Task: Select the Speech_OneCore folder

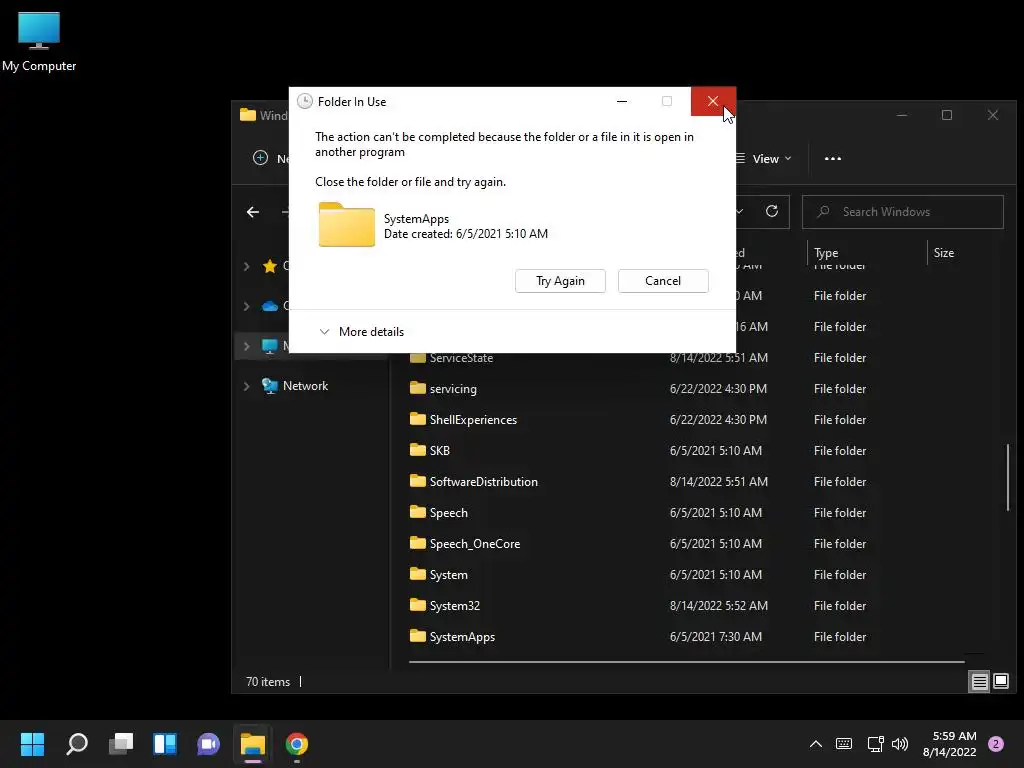Action: coord(474,544)
